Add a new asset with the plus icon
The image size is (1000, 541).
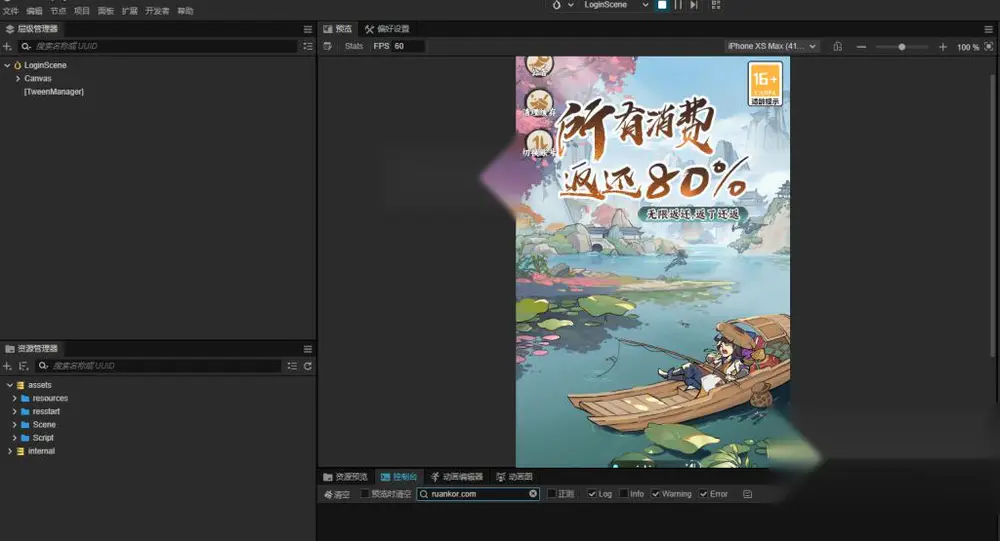(x=7, y=366)
